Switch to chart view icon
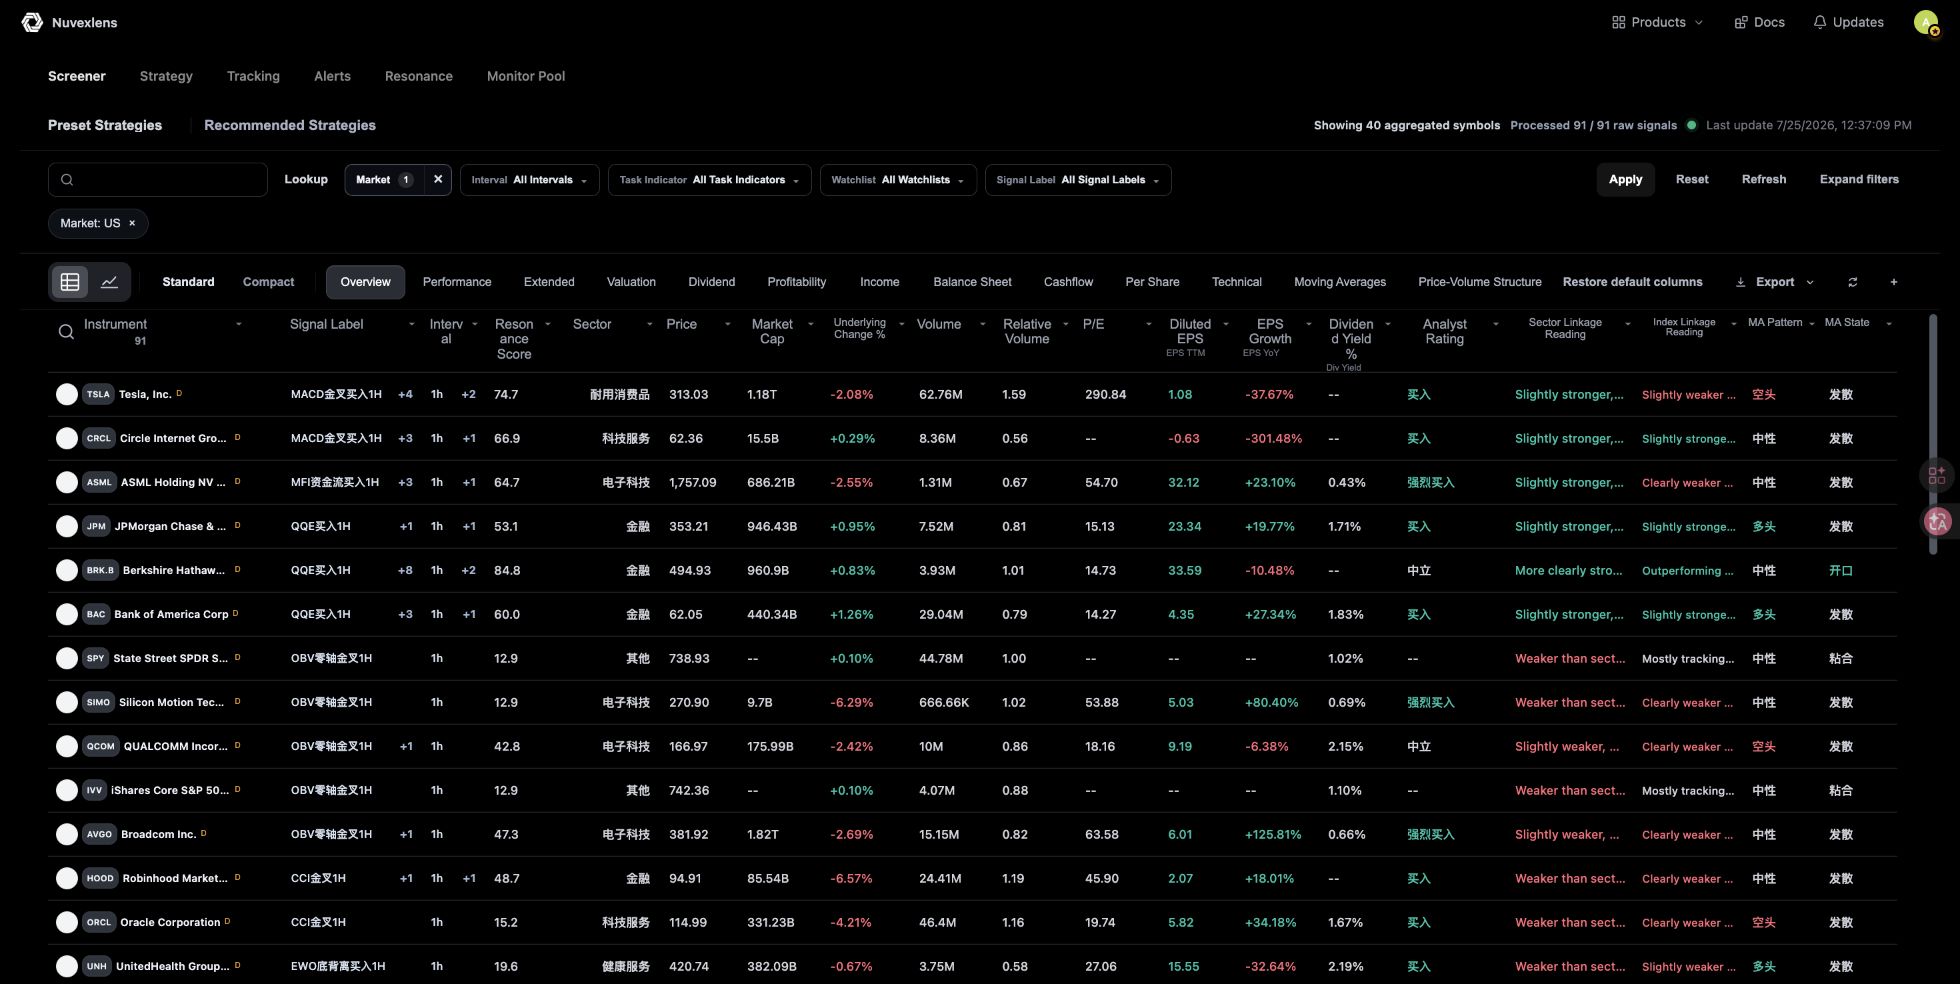The width and height of the screenshot is (1960, 984). [x=109, y=282]
